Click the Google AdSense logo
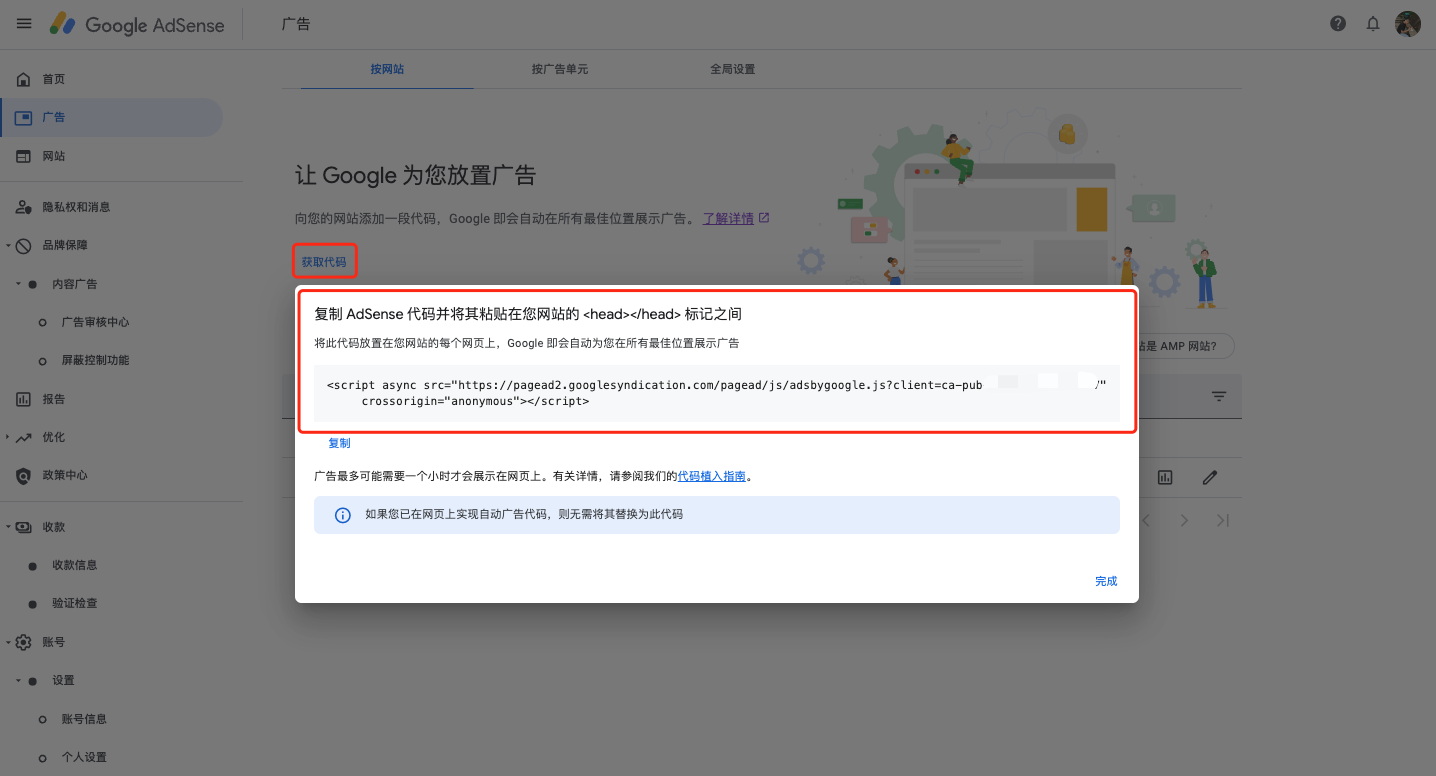This screenshot has width=1436, height=776. click(137, 25)
